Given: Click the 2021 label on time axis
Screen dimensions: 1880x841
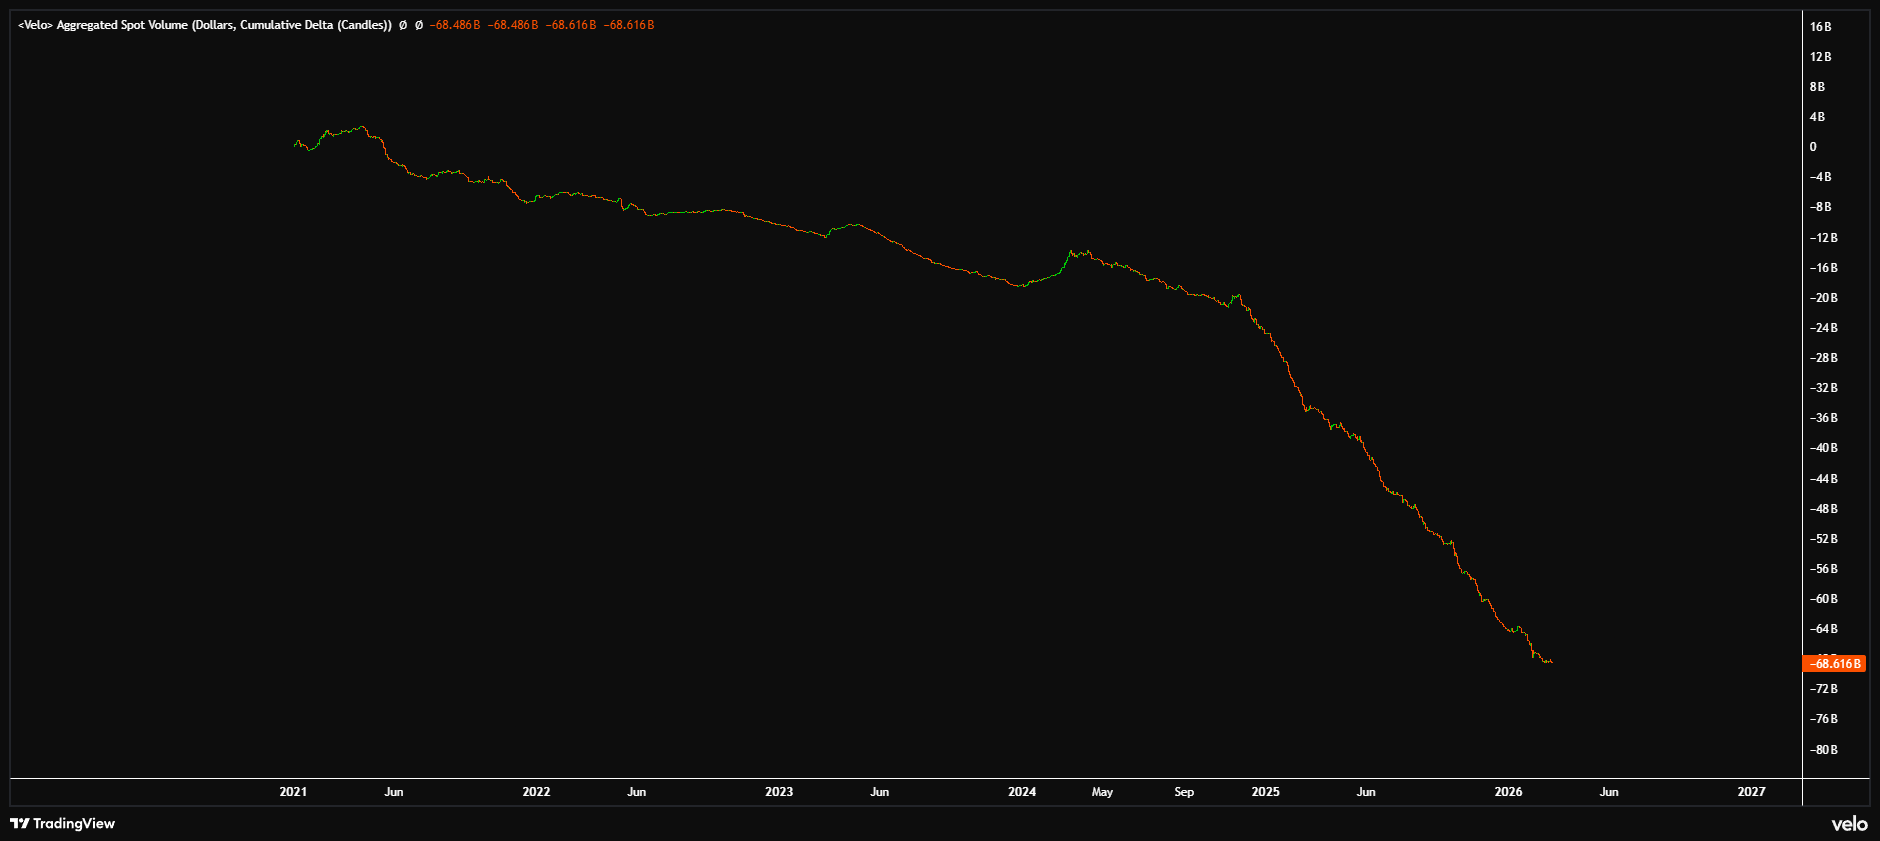Looking at the screenshot, I should coord(293,792).
